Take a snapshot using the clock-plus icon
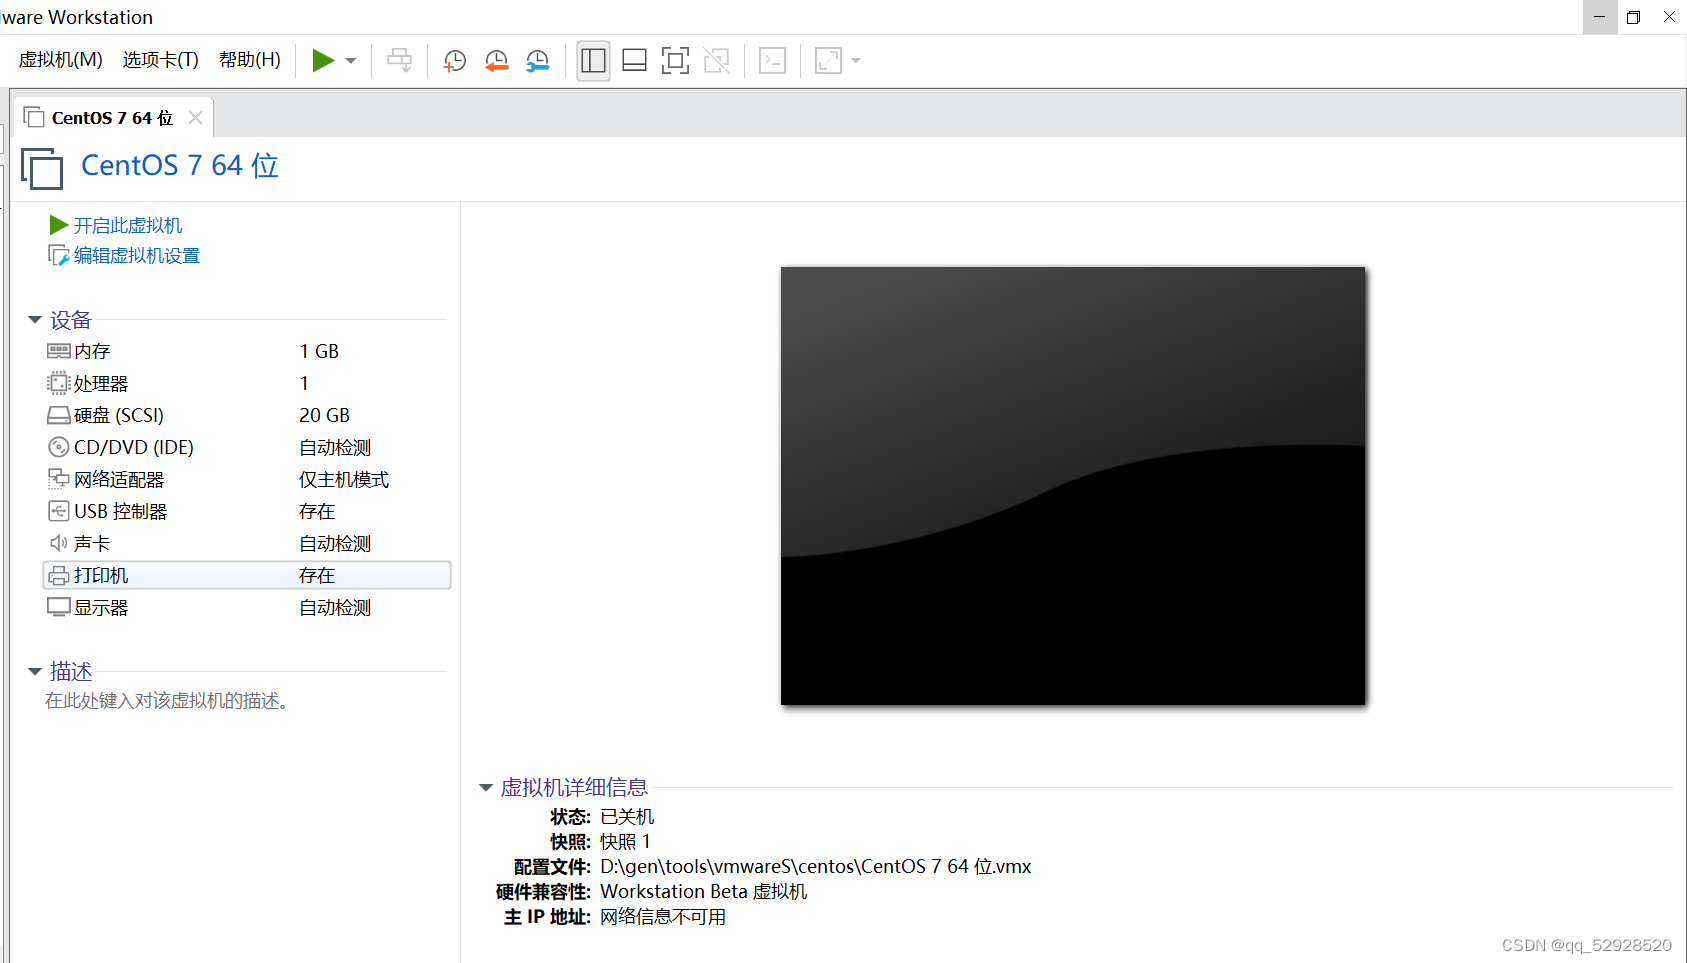Image resolution: width=1687 pixels, height=963 pixels. [x=455, y=61]
